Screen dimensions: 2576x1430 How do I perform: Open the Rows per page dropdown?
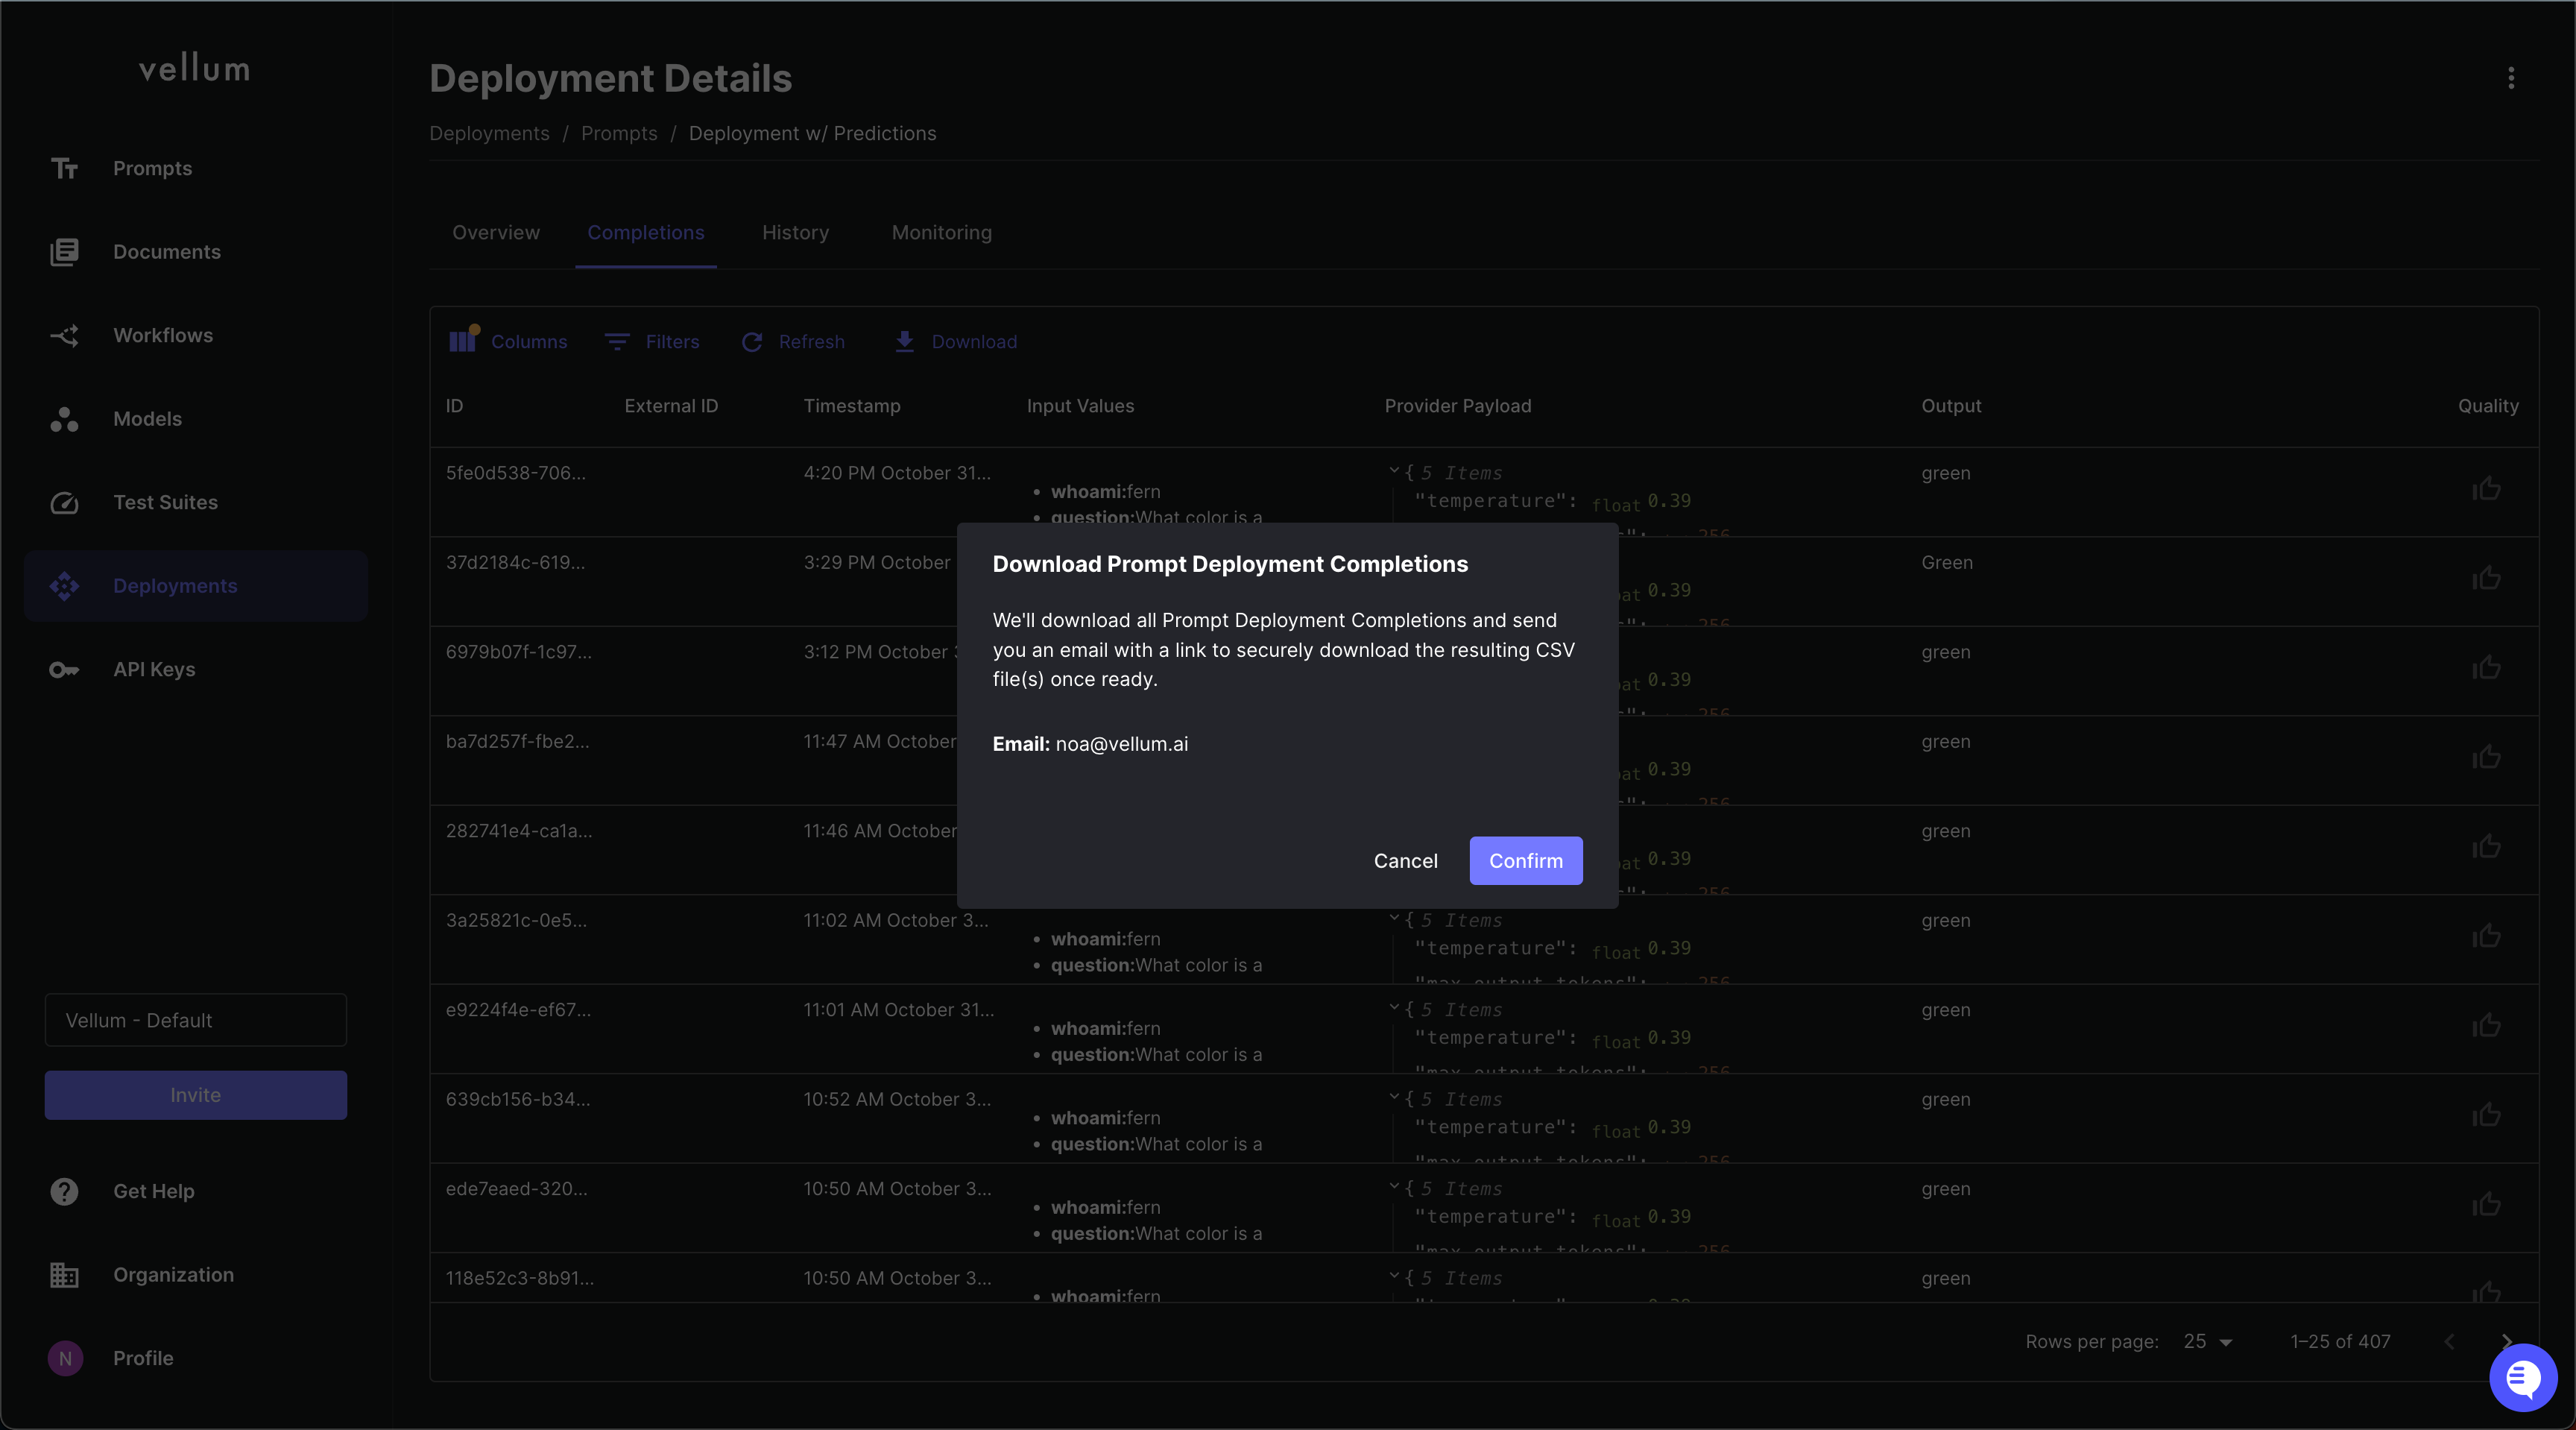pos(2208,1342)
